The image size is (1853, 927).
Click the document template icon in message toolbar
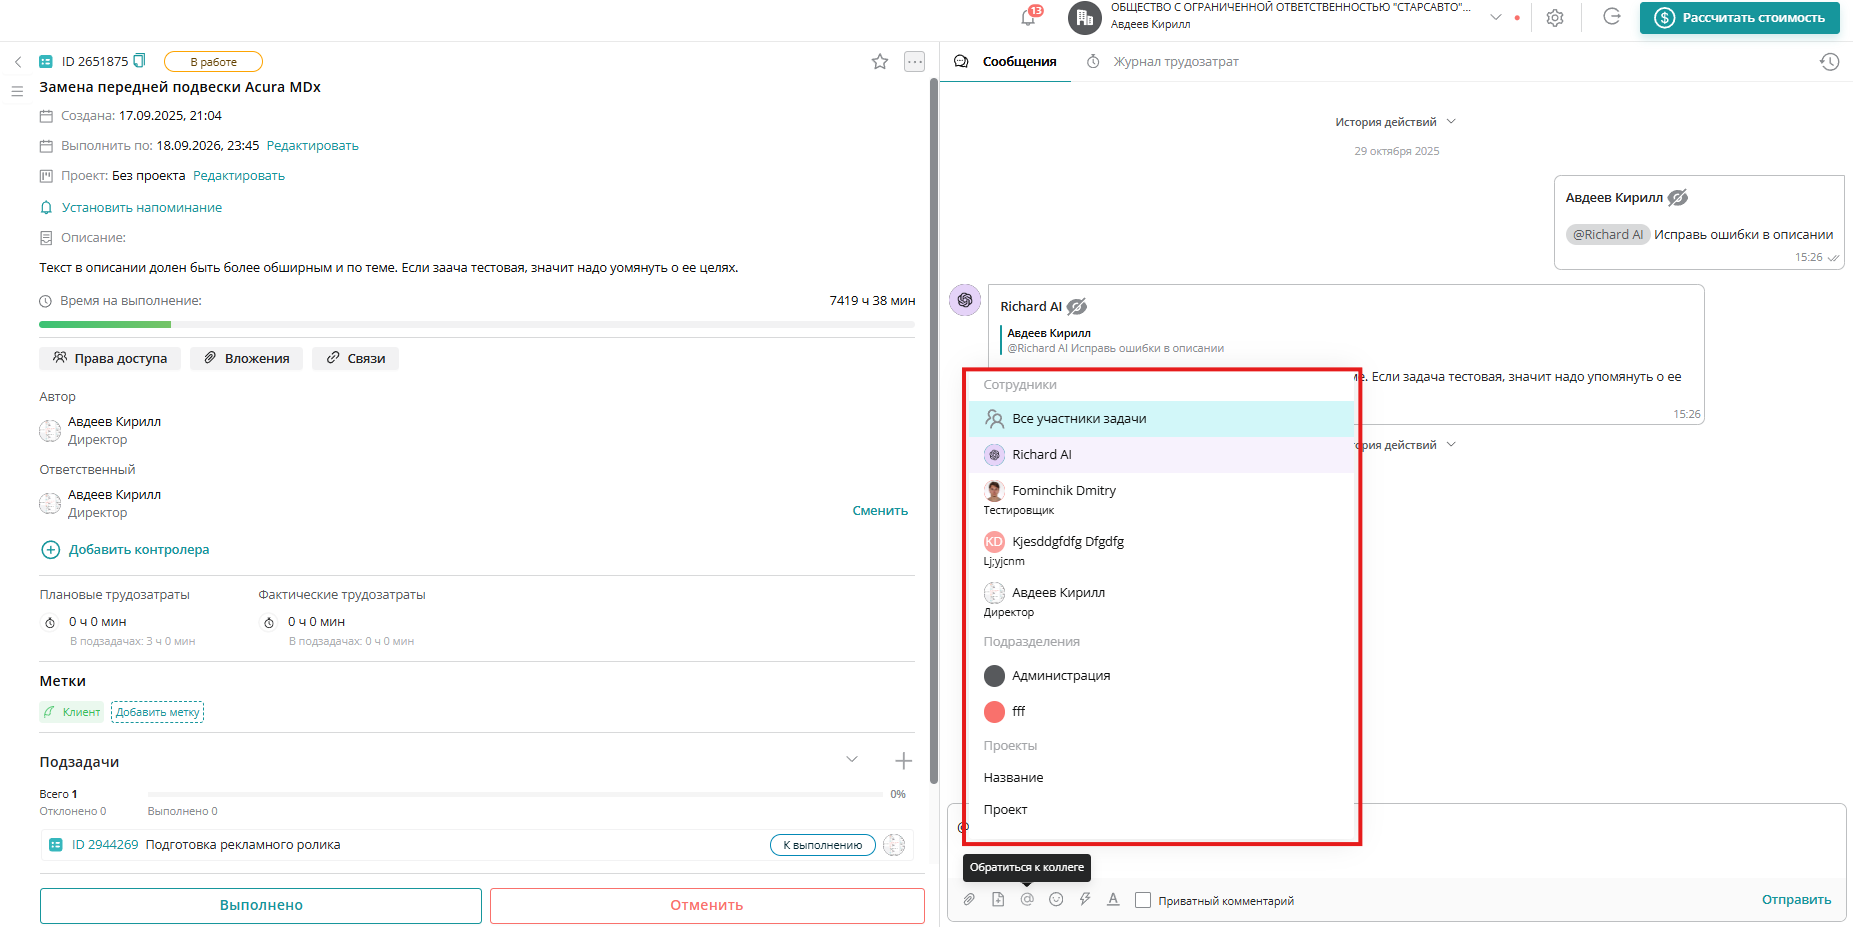coord(998,900)
